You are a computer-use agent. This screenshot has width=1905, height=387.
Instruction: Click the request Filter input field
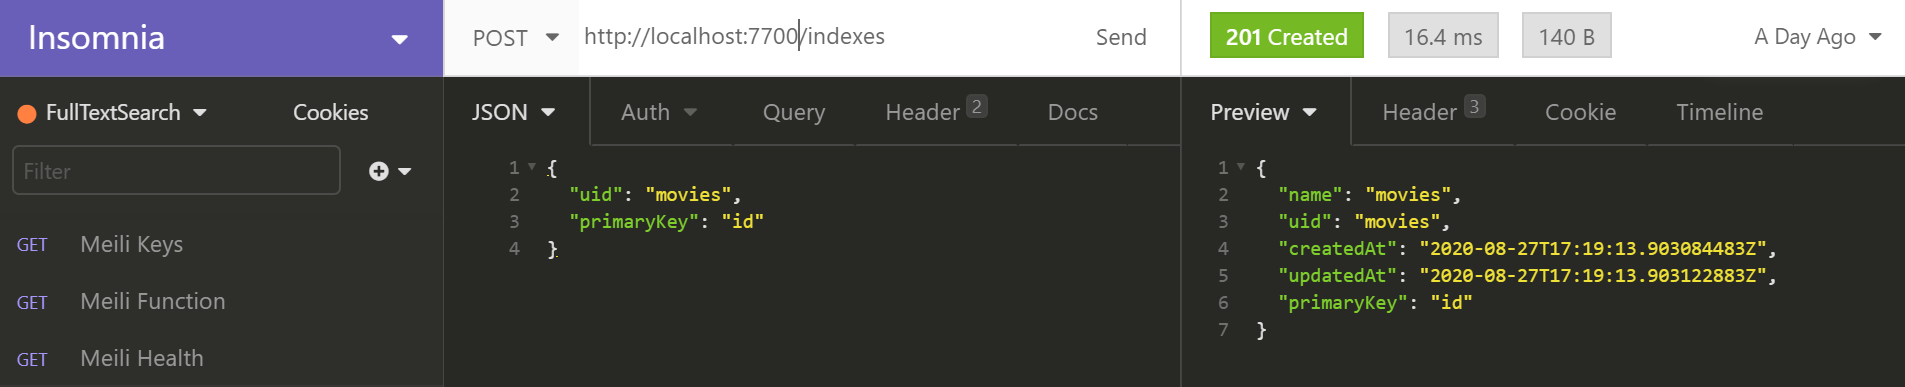pyautogui.click(x=176, y=171)
